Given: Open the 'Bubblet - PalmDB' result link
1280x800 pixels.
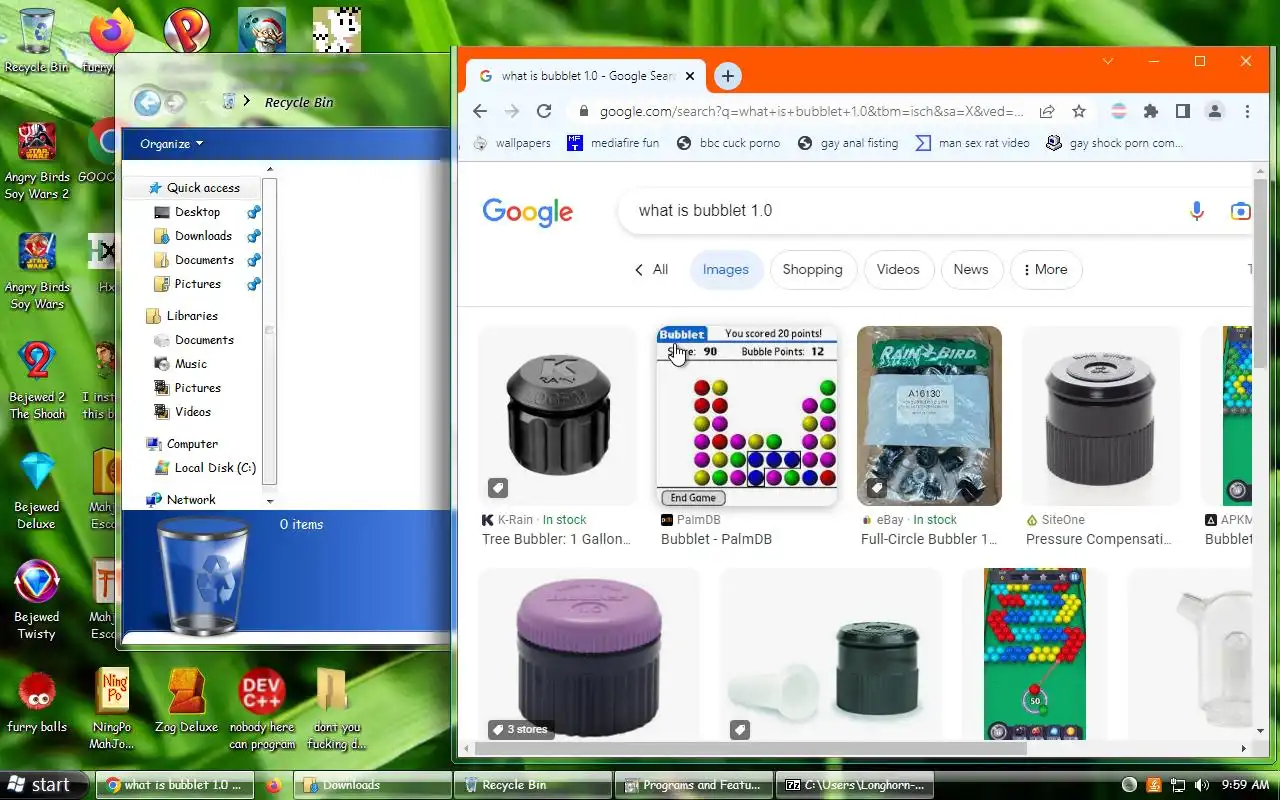Looking at the screenshot, I should click(x=716, y=539).
